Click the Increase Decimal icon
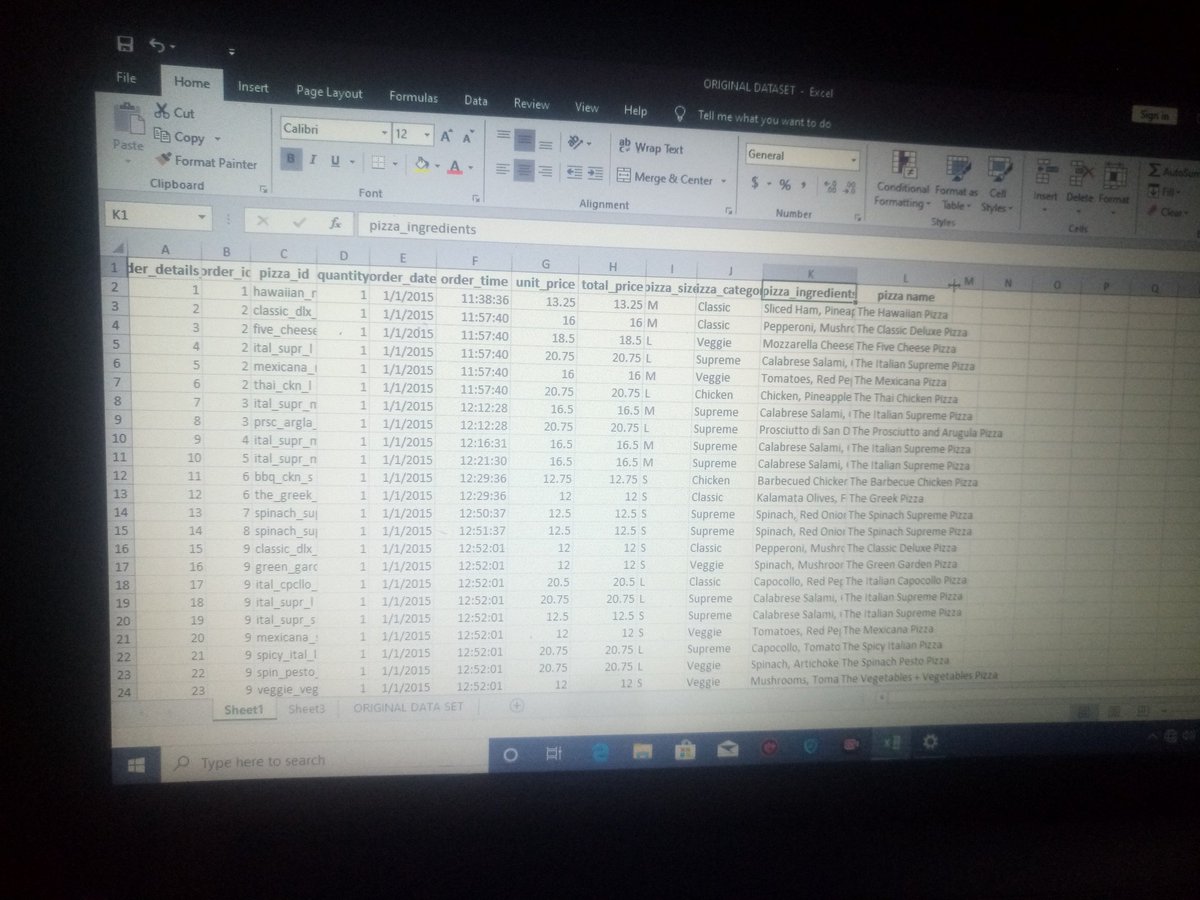 [x=829, y=186]
